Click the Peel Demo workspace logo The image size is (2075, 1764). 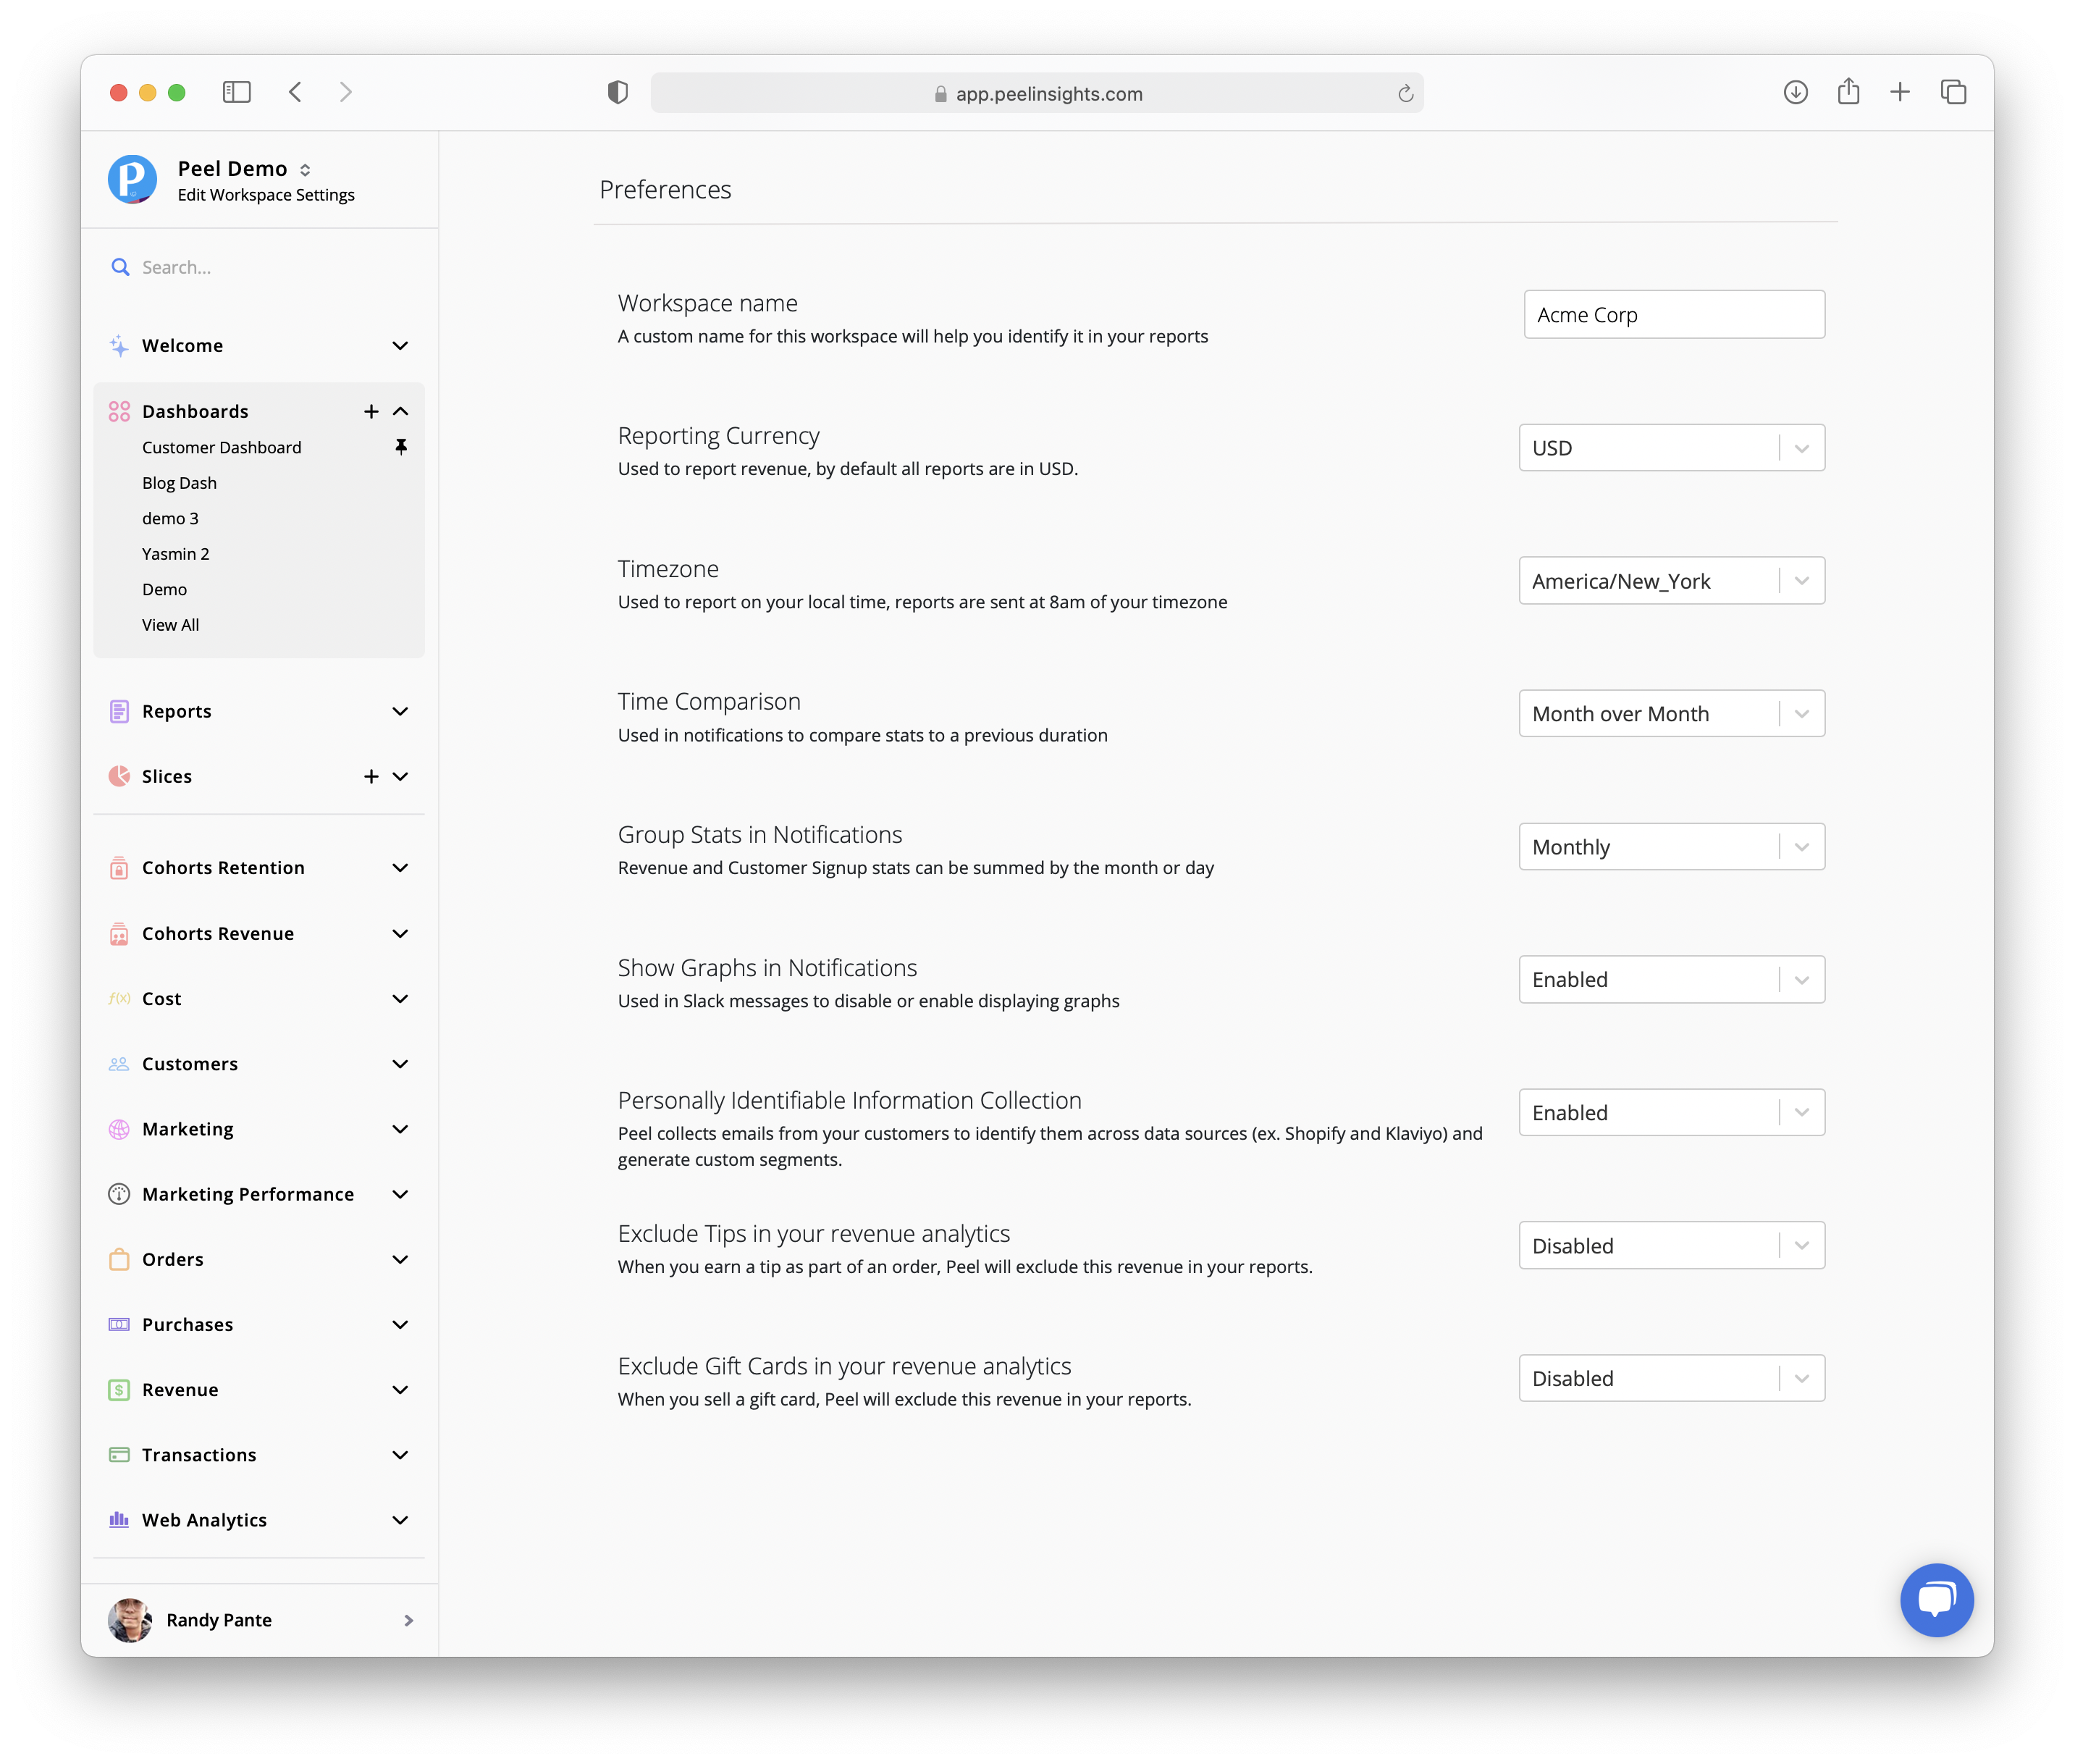pos(132,180)
